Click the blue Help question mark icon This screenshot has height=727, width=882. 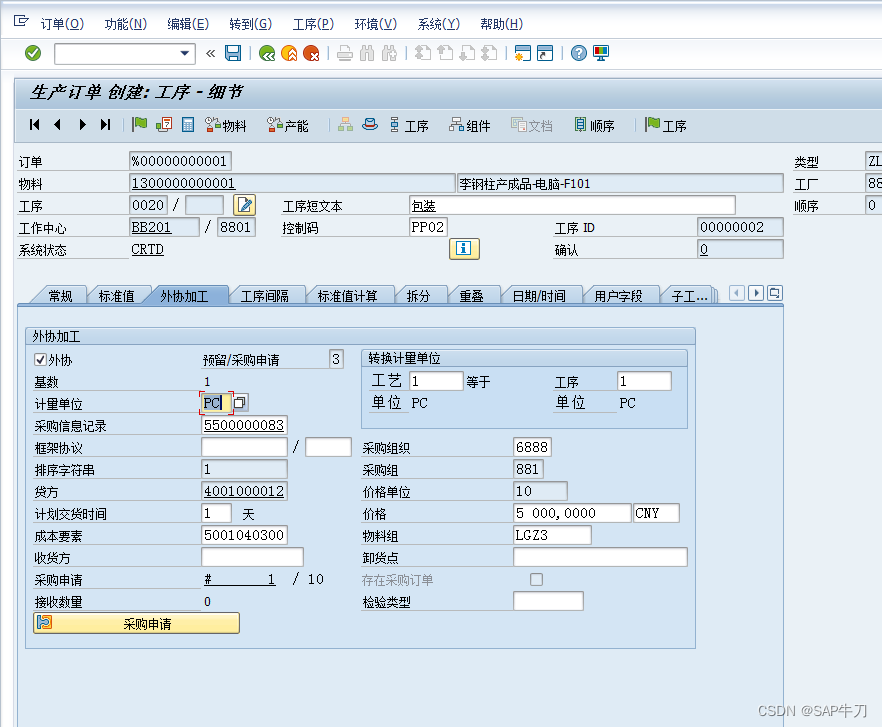579,53
